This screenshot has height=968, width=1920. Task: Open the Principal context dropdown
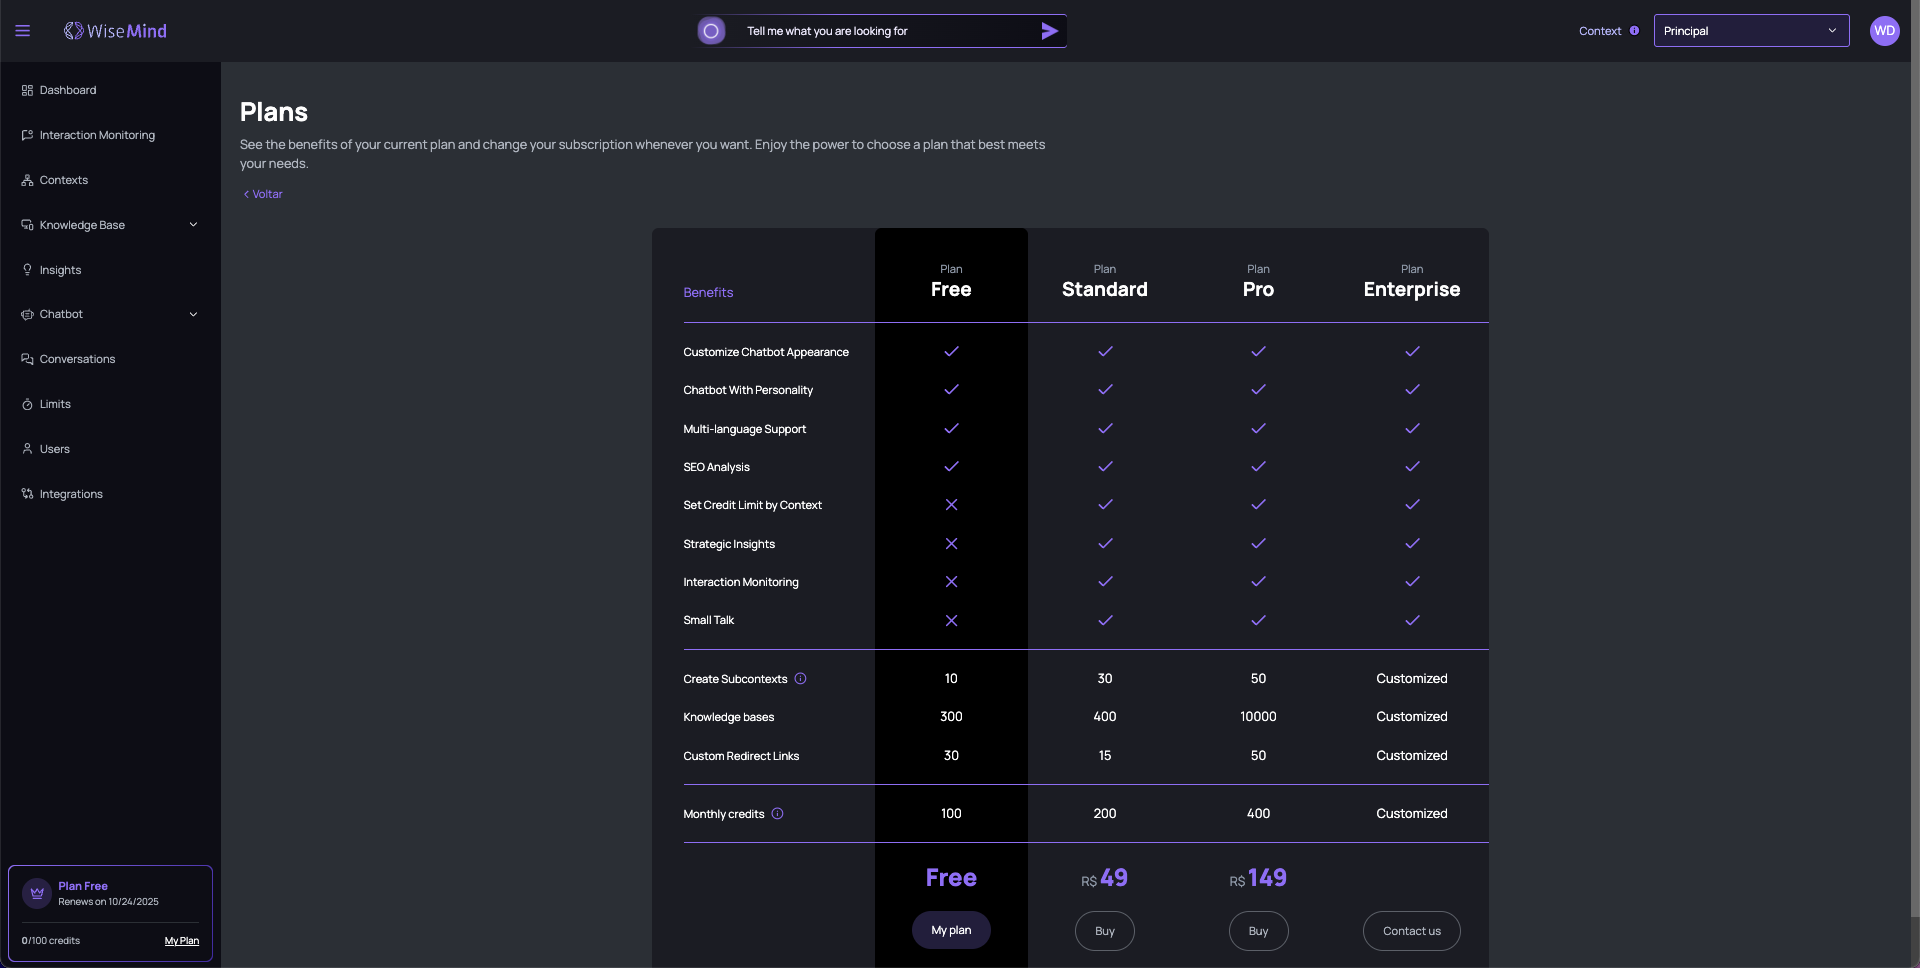(1750, 31)
